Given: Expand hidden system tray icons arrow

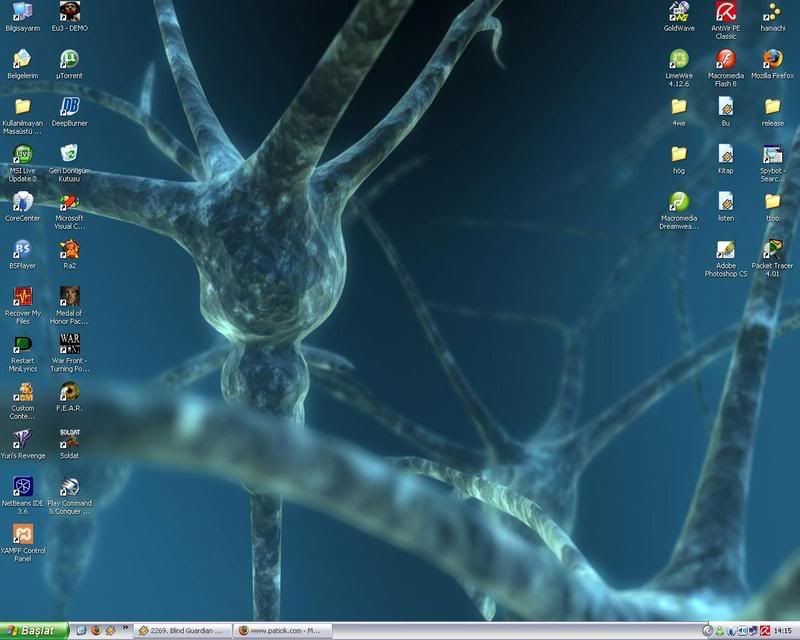Looking at the screenshot, I should 708,631.
